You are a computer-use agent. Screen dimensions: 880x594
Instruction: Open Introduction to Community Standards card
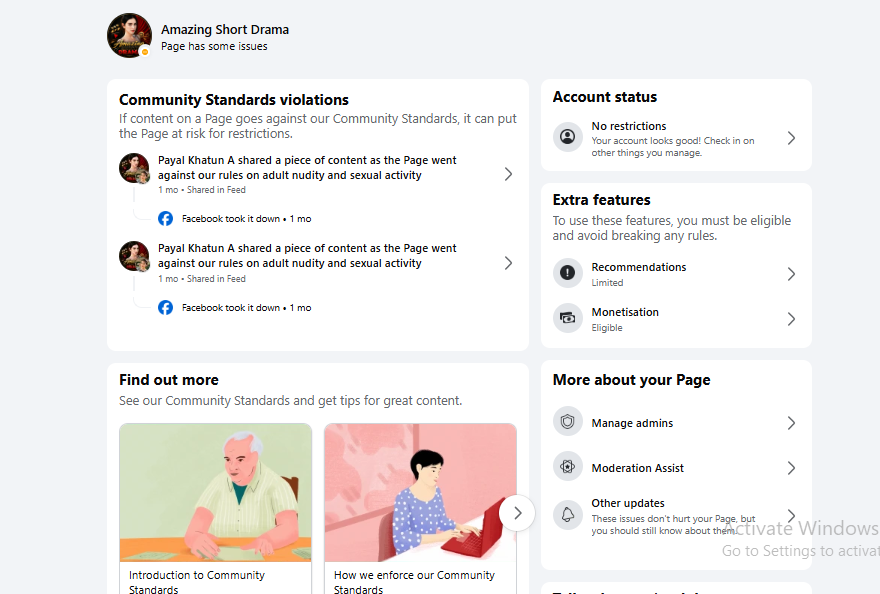(216, 509)
